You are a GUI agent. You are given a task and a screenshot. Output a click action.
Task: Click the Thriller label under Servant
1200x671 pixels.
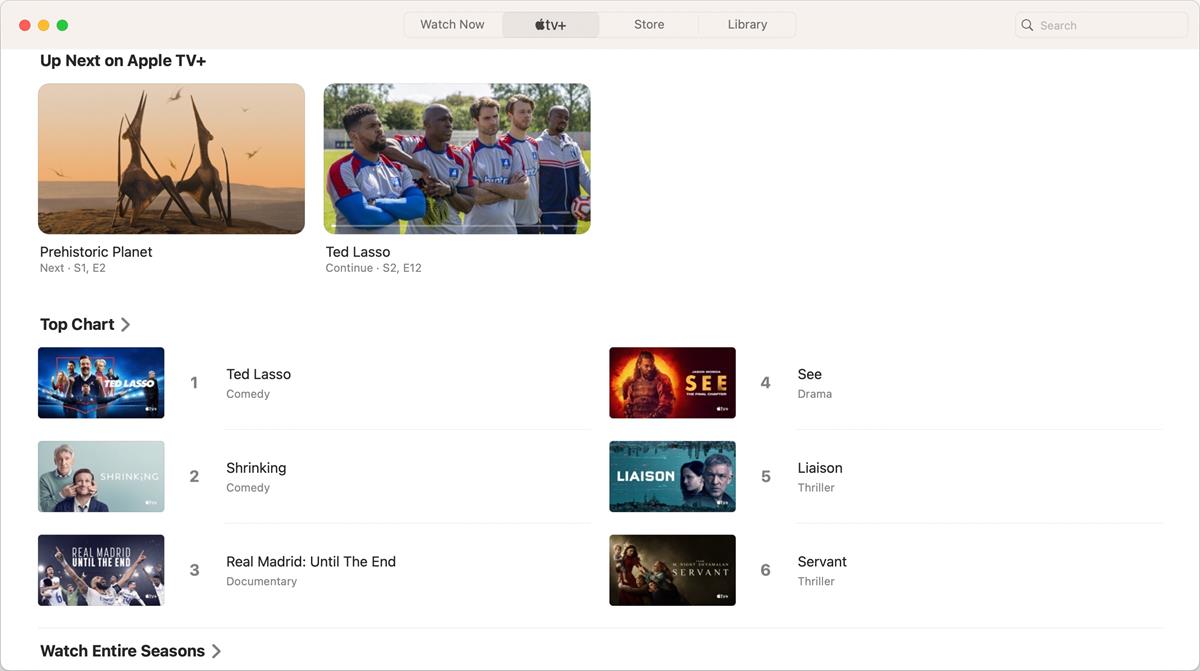coord(816,581)
